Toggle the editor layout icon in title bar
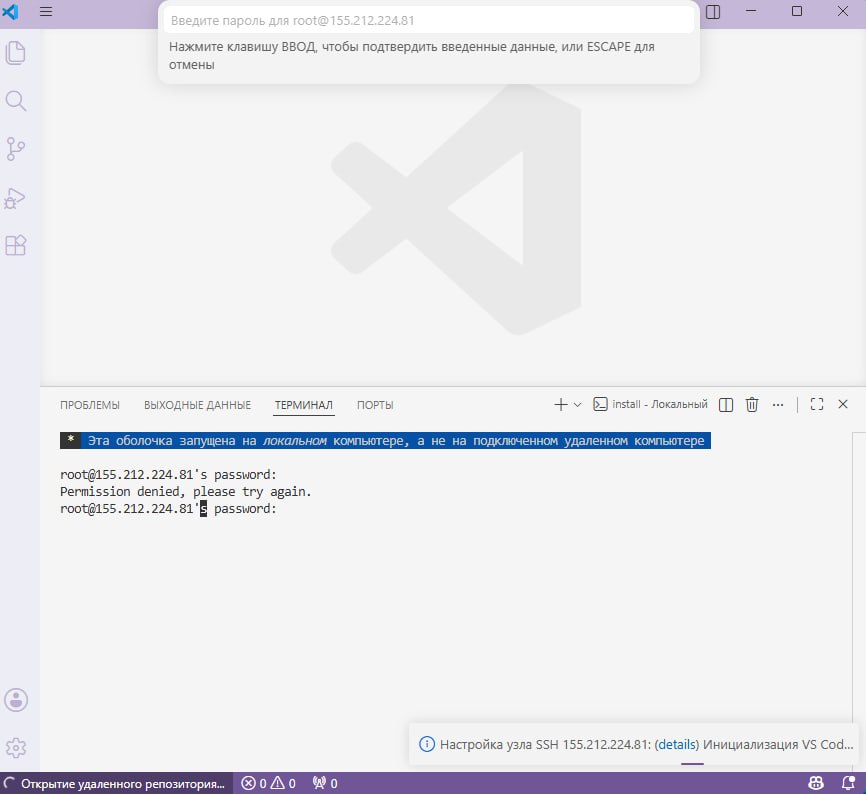 [x=713, y=12]
